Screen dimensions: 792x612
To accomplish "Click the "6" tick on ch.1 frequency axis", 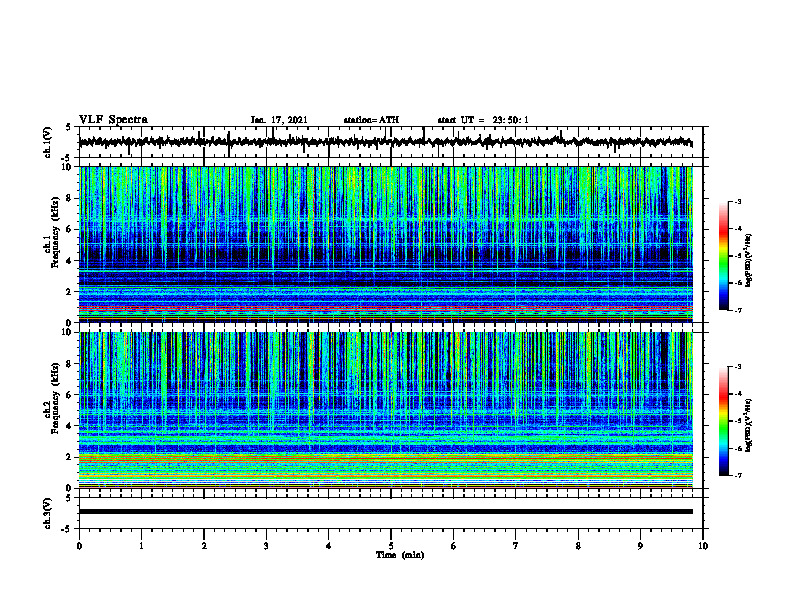I will (x=69, y=230).
